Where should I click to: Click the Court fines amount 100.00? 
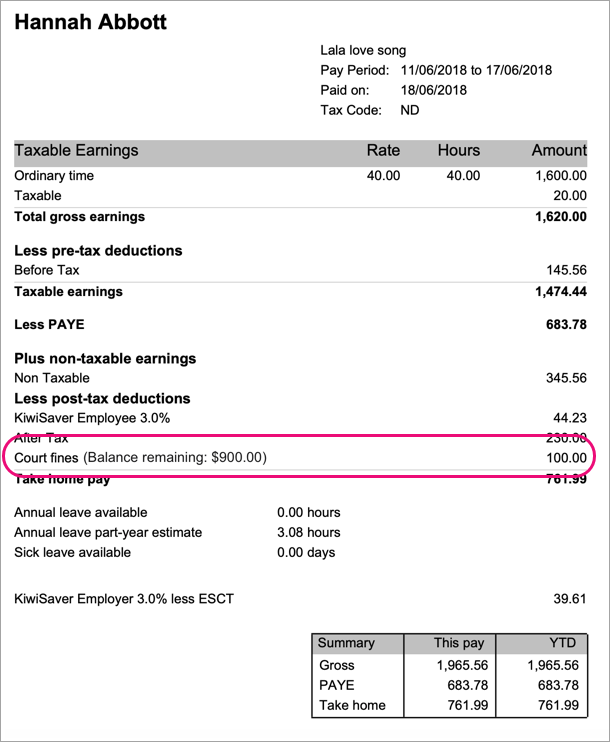pos(565,458)
